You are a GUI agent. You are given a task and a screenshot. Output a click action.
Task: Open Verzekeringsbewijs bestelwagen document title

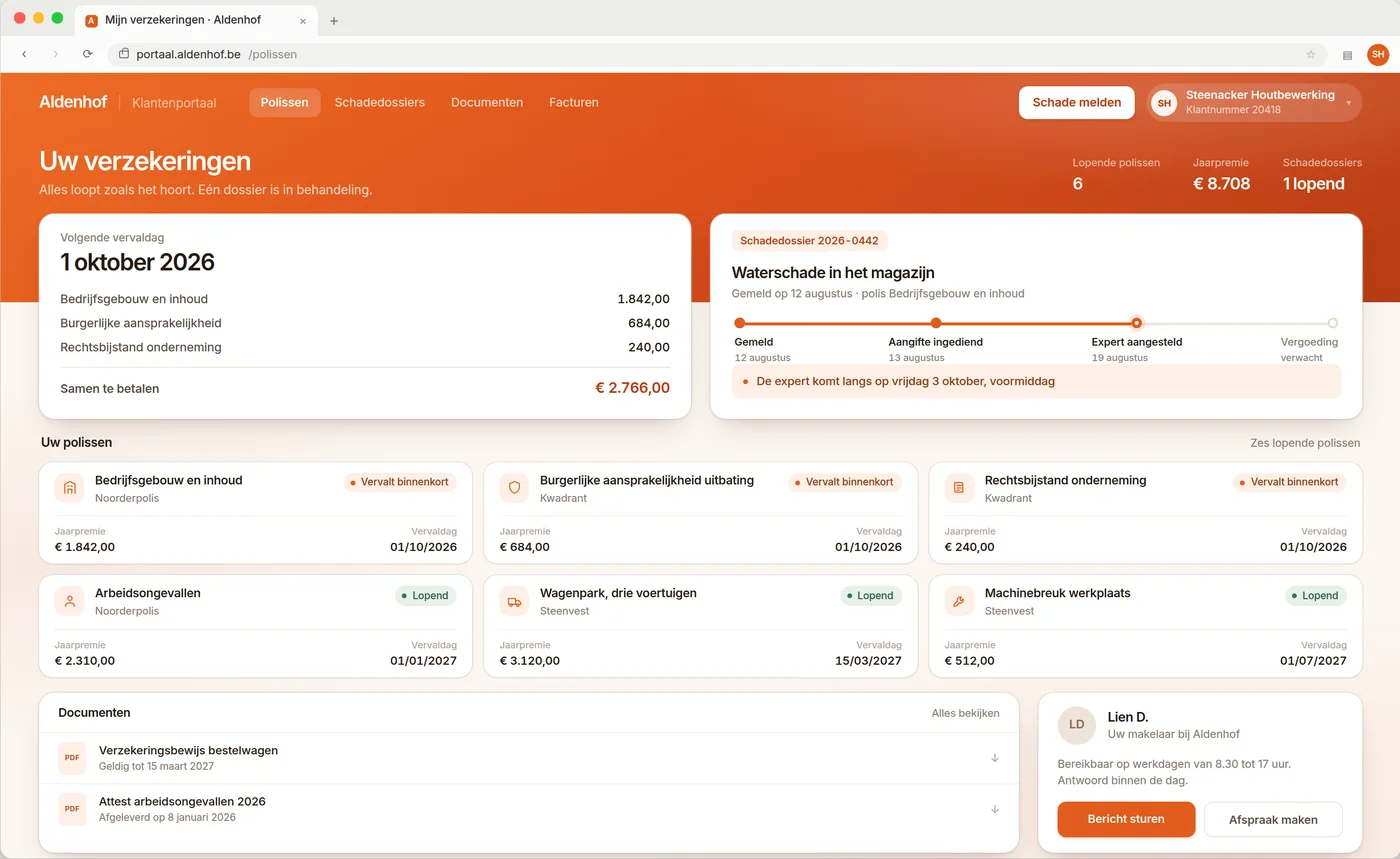coord(188,750)
